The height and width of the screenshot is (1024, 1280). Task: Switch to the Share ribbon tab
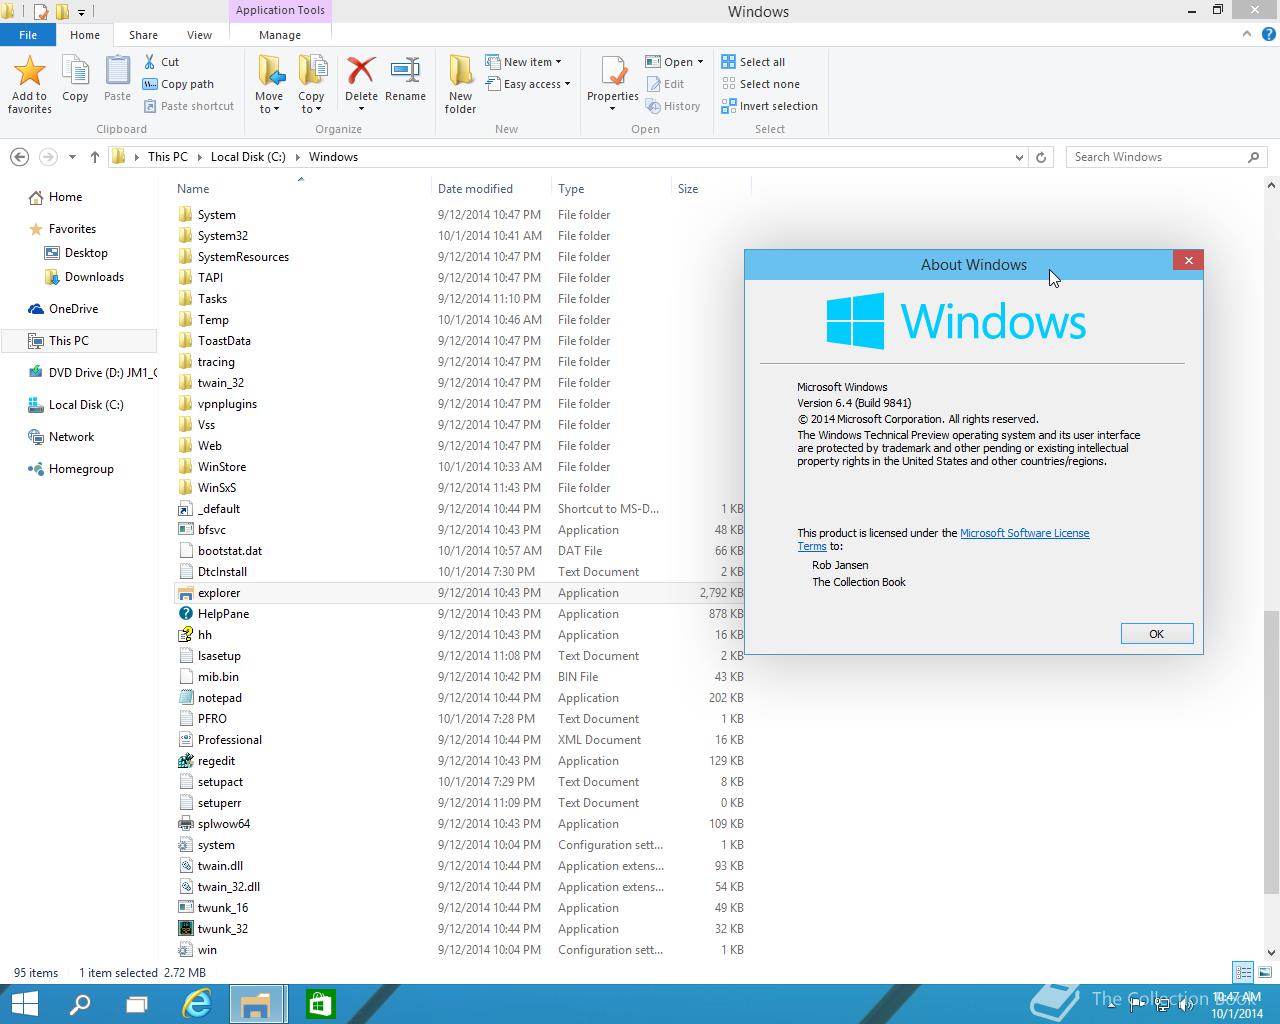[143, 34]
